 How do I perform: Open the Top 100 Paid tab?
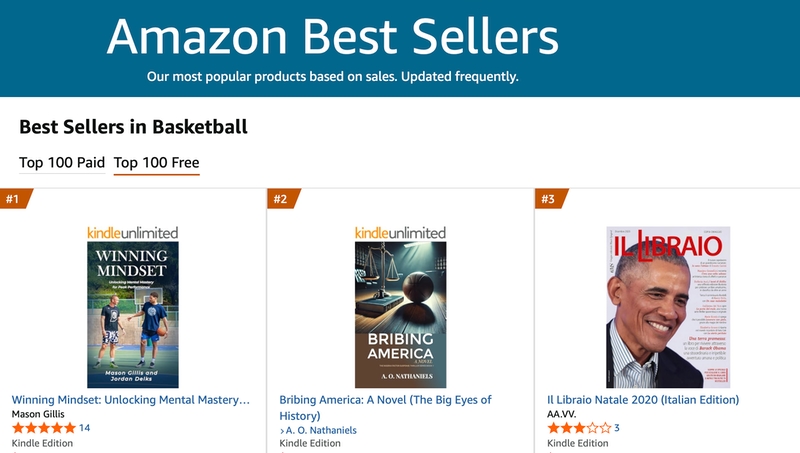point(62,163)
